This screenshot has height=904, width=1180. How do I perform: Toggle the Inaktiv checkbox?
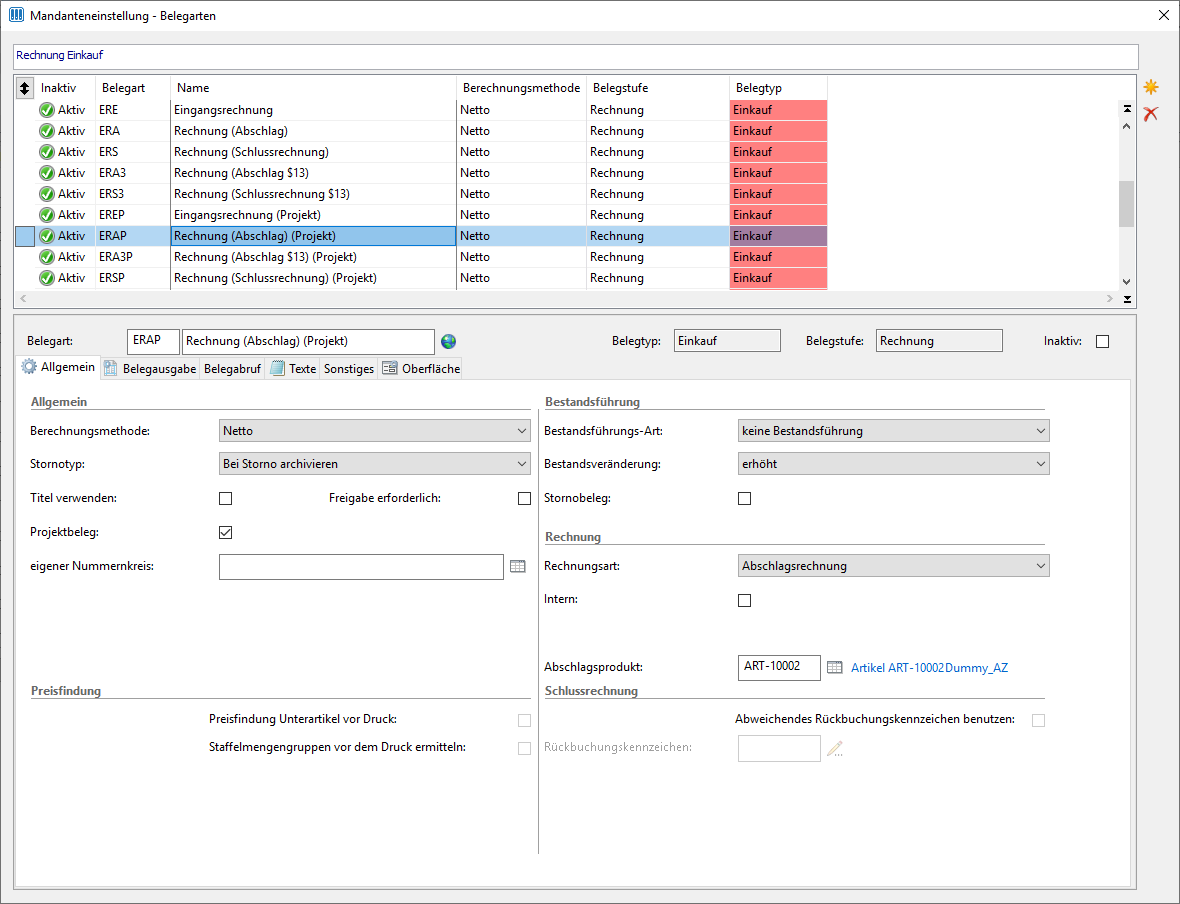pos(1102,342)
